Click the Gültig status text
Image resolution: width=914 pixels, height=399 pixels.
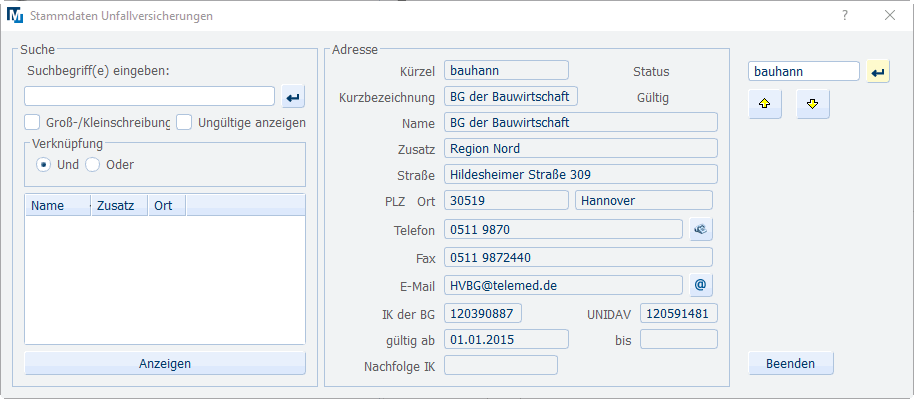(653, 98)
